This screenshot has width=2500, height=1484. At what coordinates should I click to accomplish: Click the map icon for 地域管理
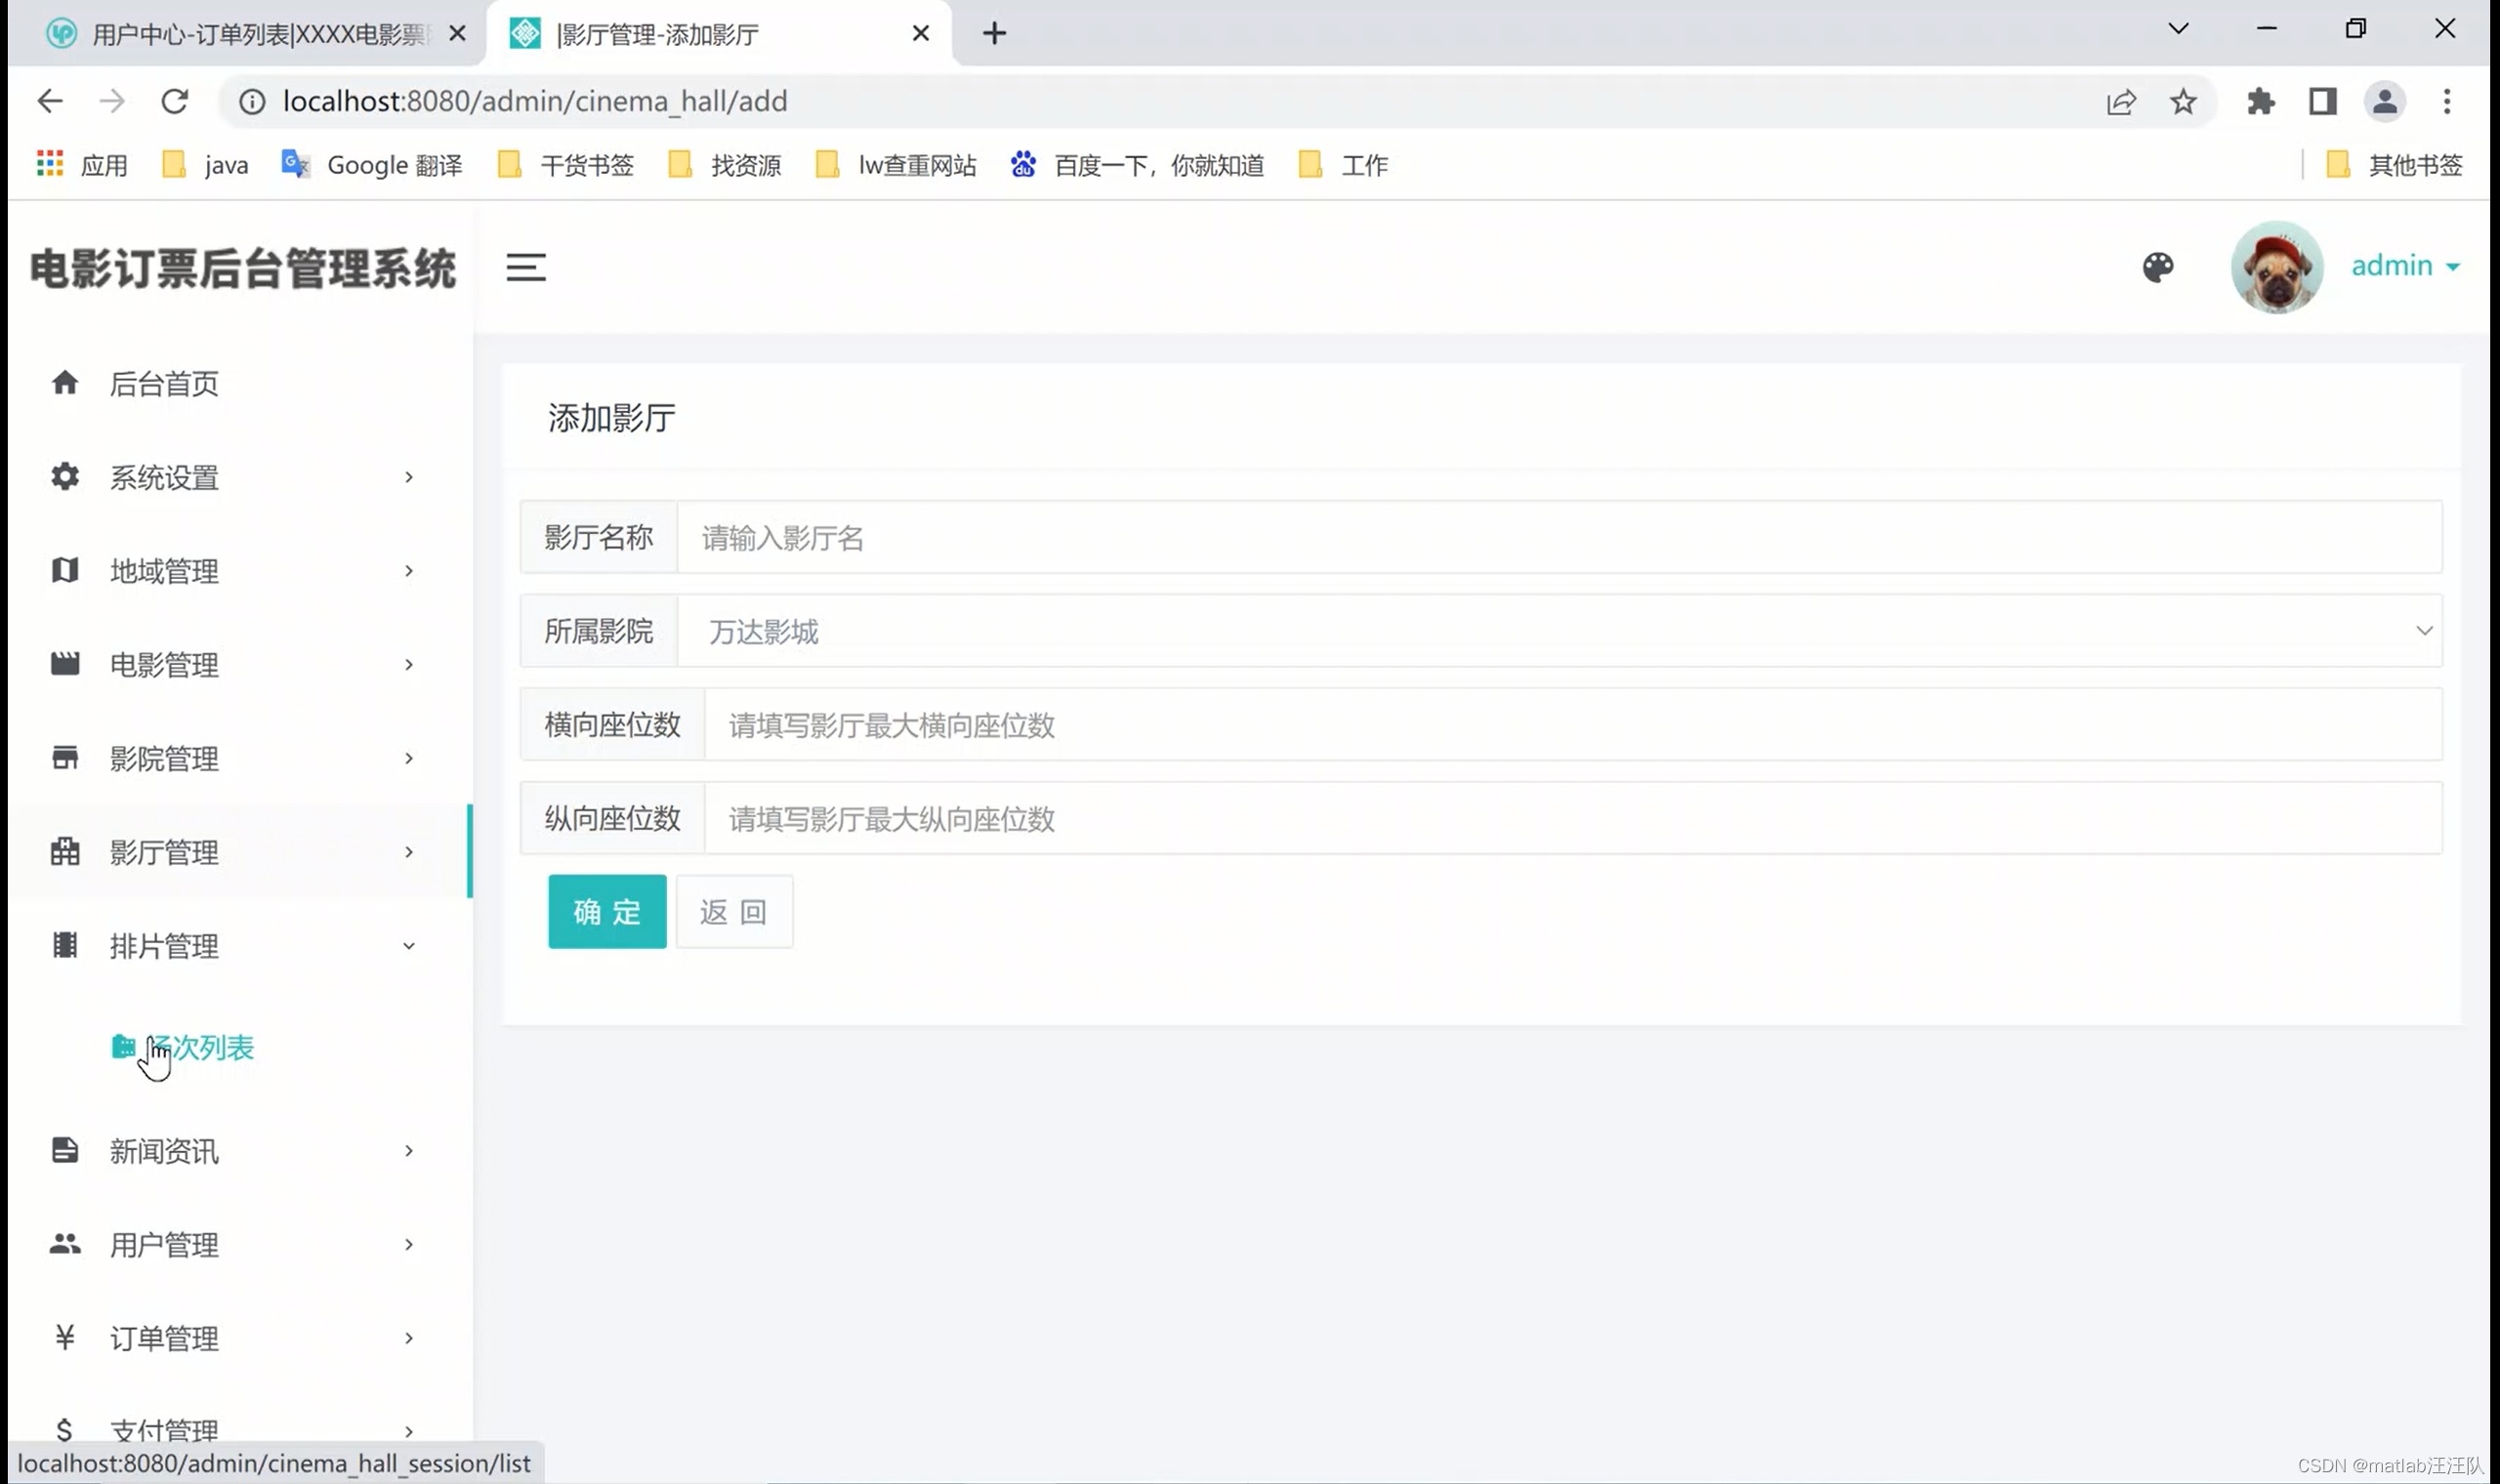65,570
